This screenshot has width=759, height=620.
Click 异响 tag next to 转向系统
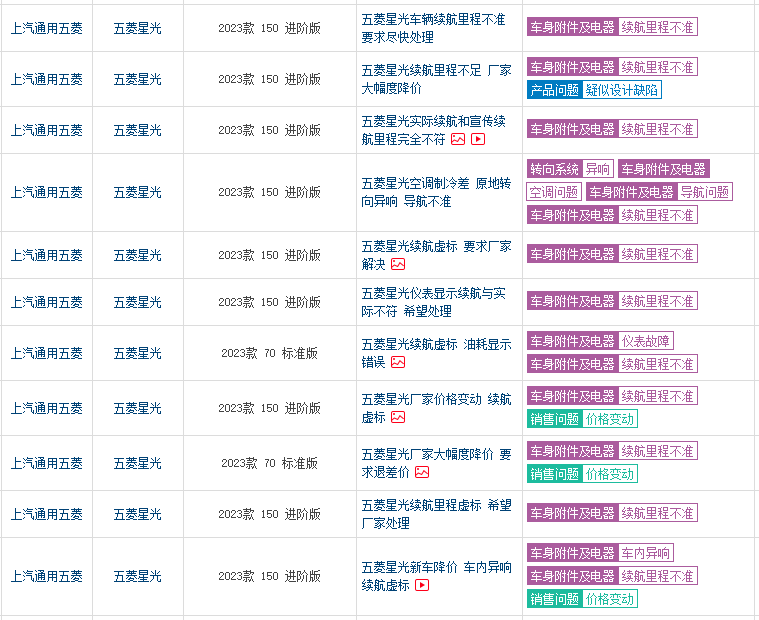point(598,169)
